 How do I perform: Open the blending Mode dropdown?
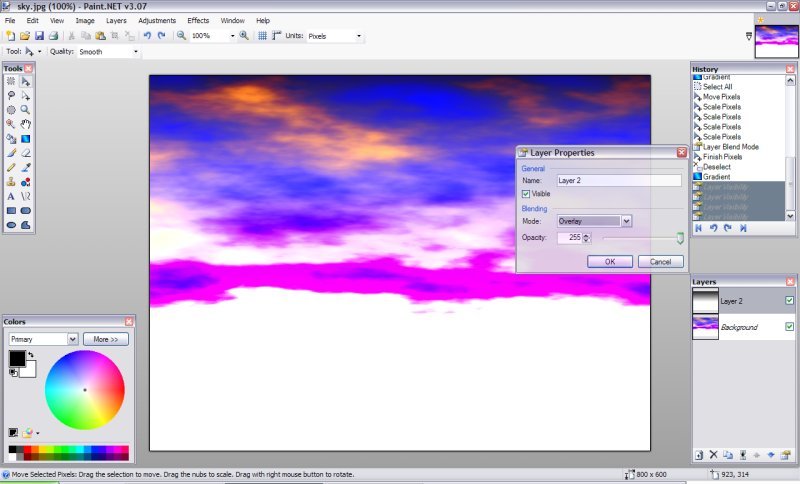[626, 221]
